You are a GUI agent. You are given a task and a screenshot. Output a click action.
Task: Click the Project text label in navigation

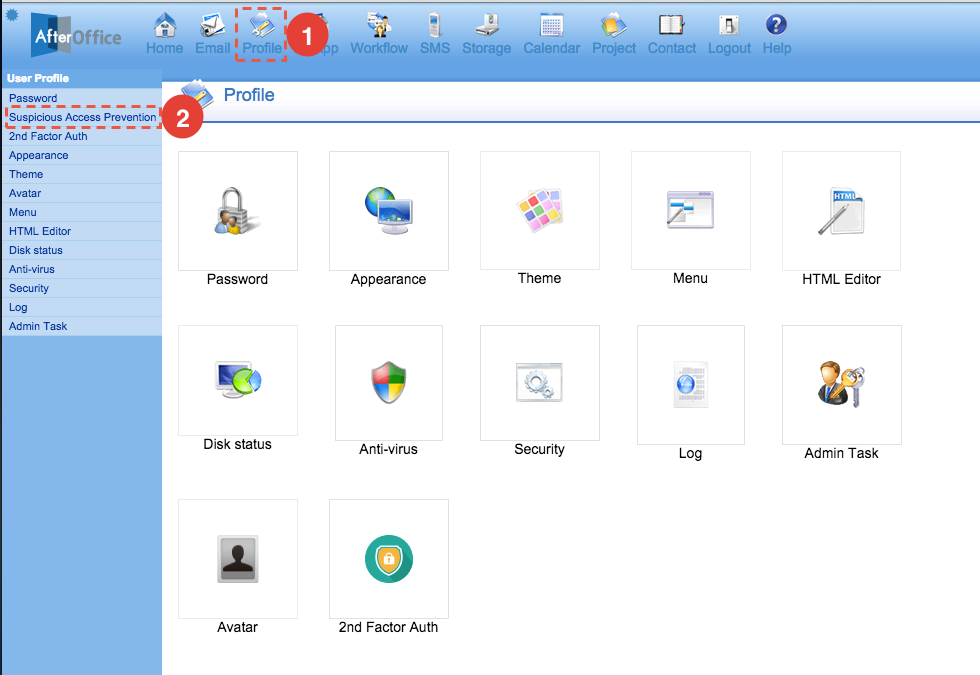[x=614, y=48]
